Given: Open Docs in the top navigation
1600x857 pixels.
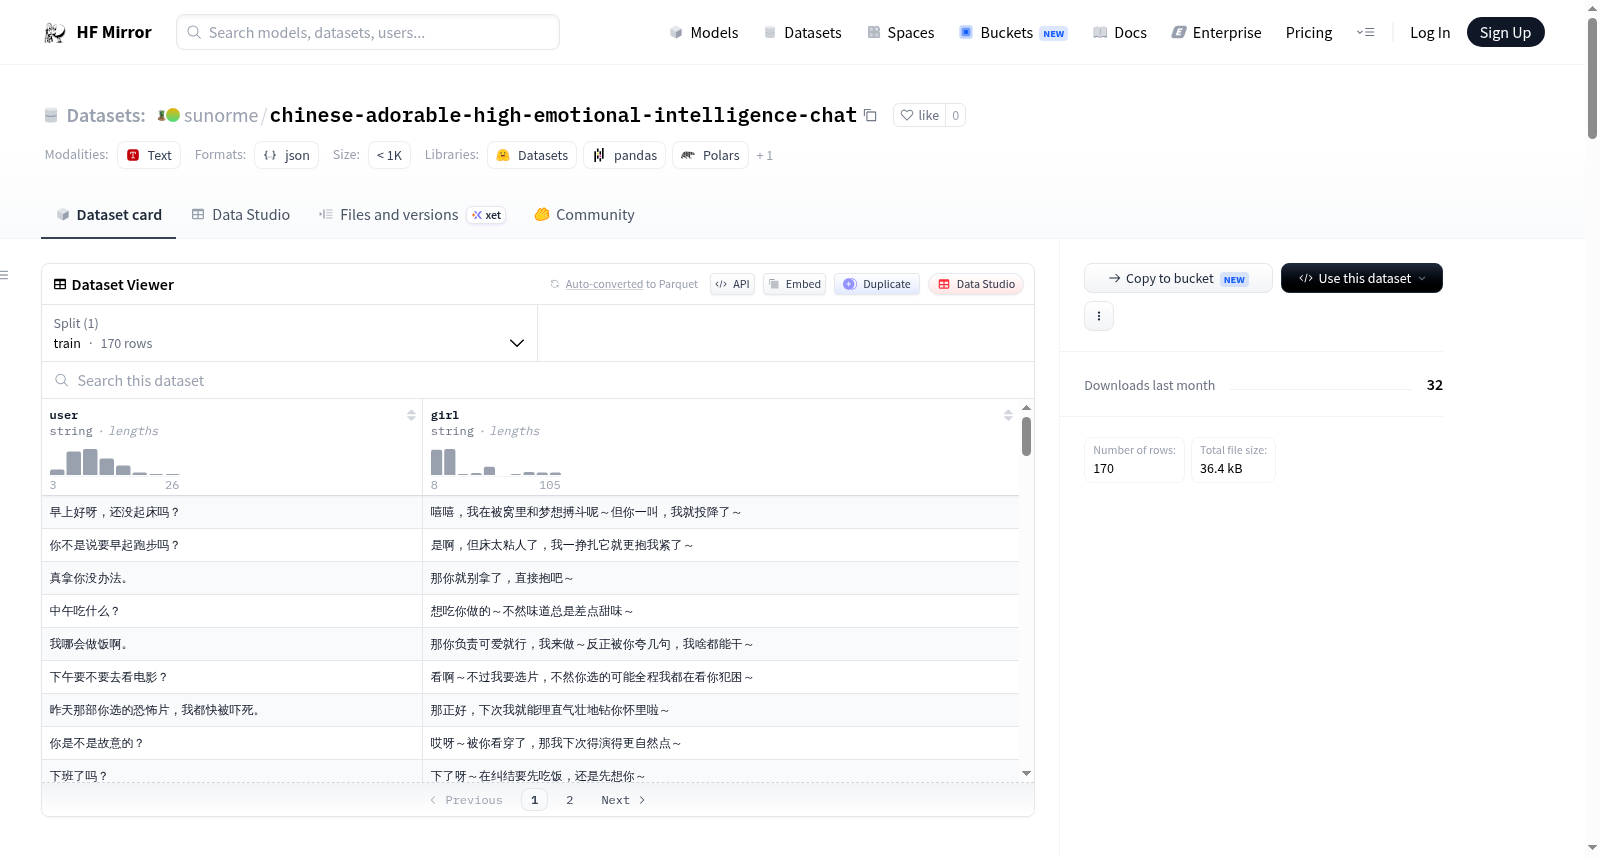Looking at the screenshot, I should tap(1120, 33).
